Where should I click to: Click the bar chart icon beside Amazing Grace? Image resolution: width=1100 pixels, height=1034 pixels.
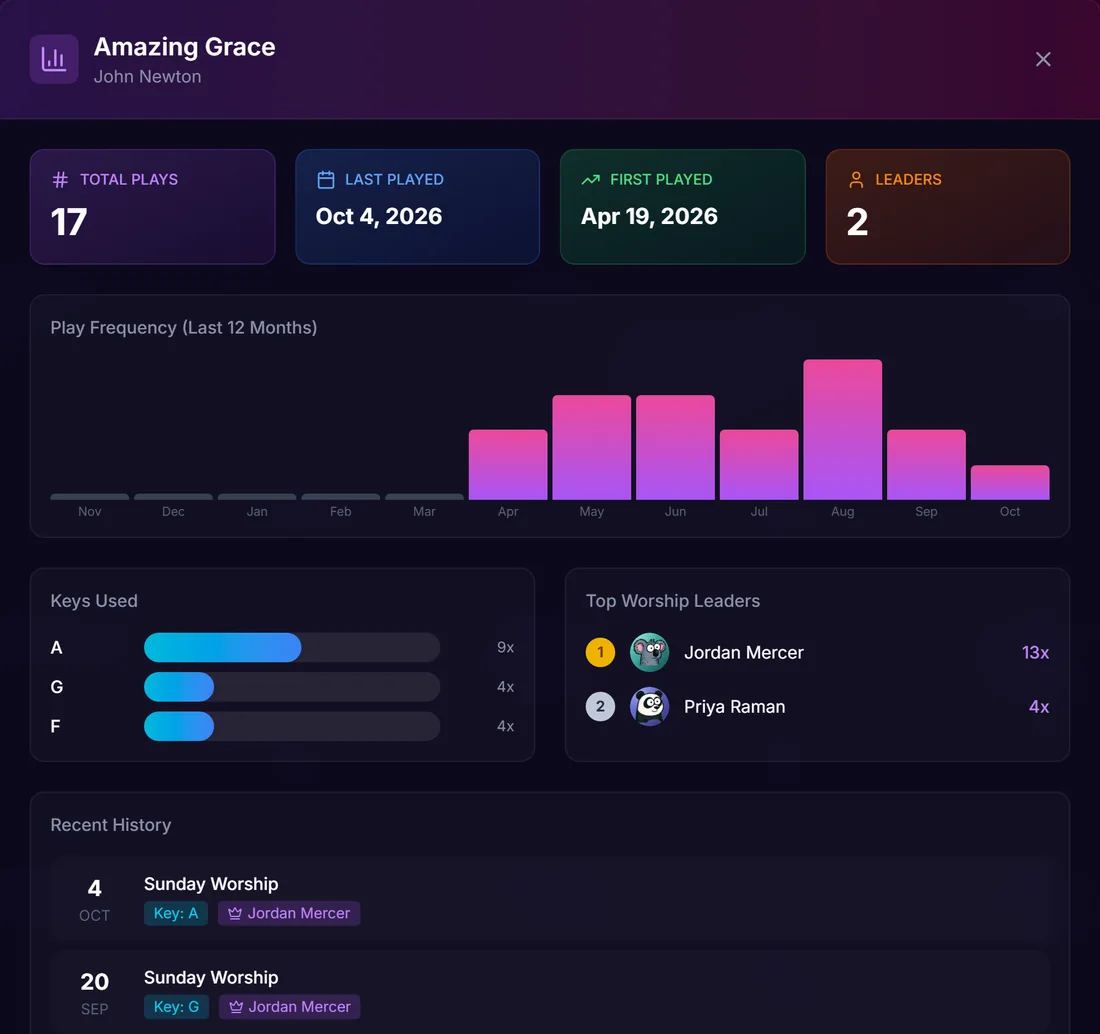pyautogui.click(x=54, y=59)
